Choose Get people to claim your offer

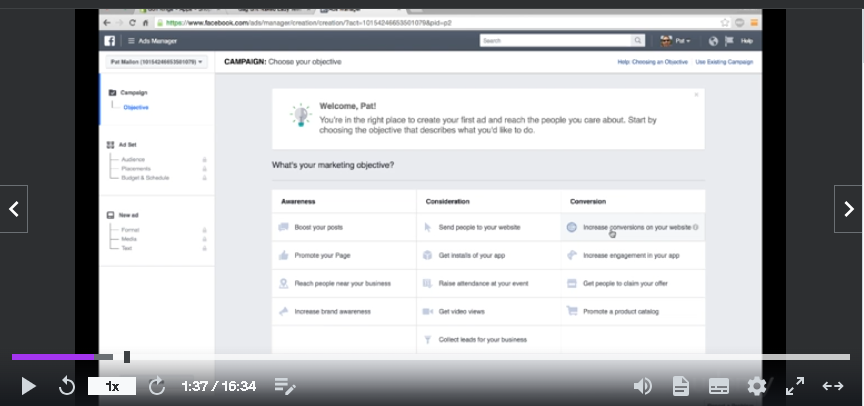633,283
